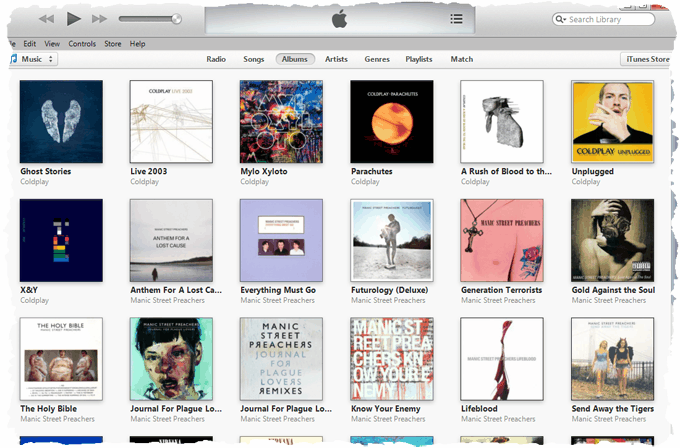
Task: Open the Up Next list icon
Action: pyautogui.click(x=456, y=19)
